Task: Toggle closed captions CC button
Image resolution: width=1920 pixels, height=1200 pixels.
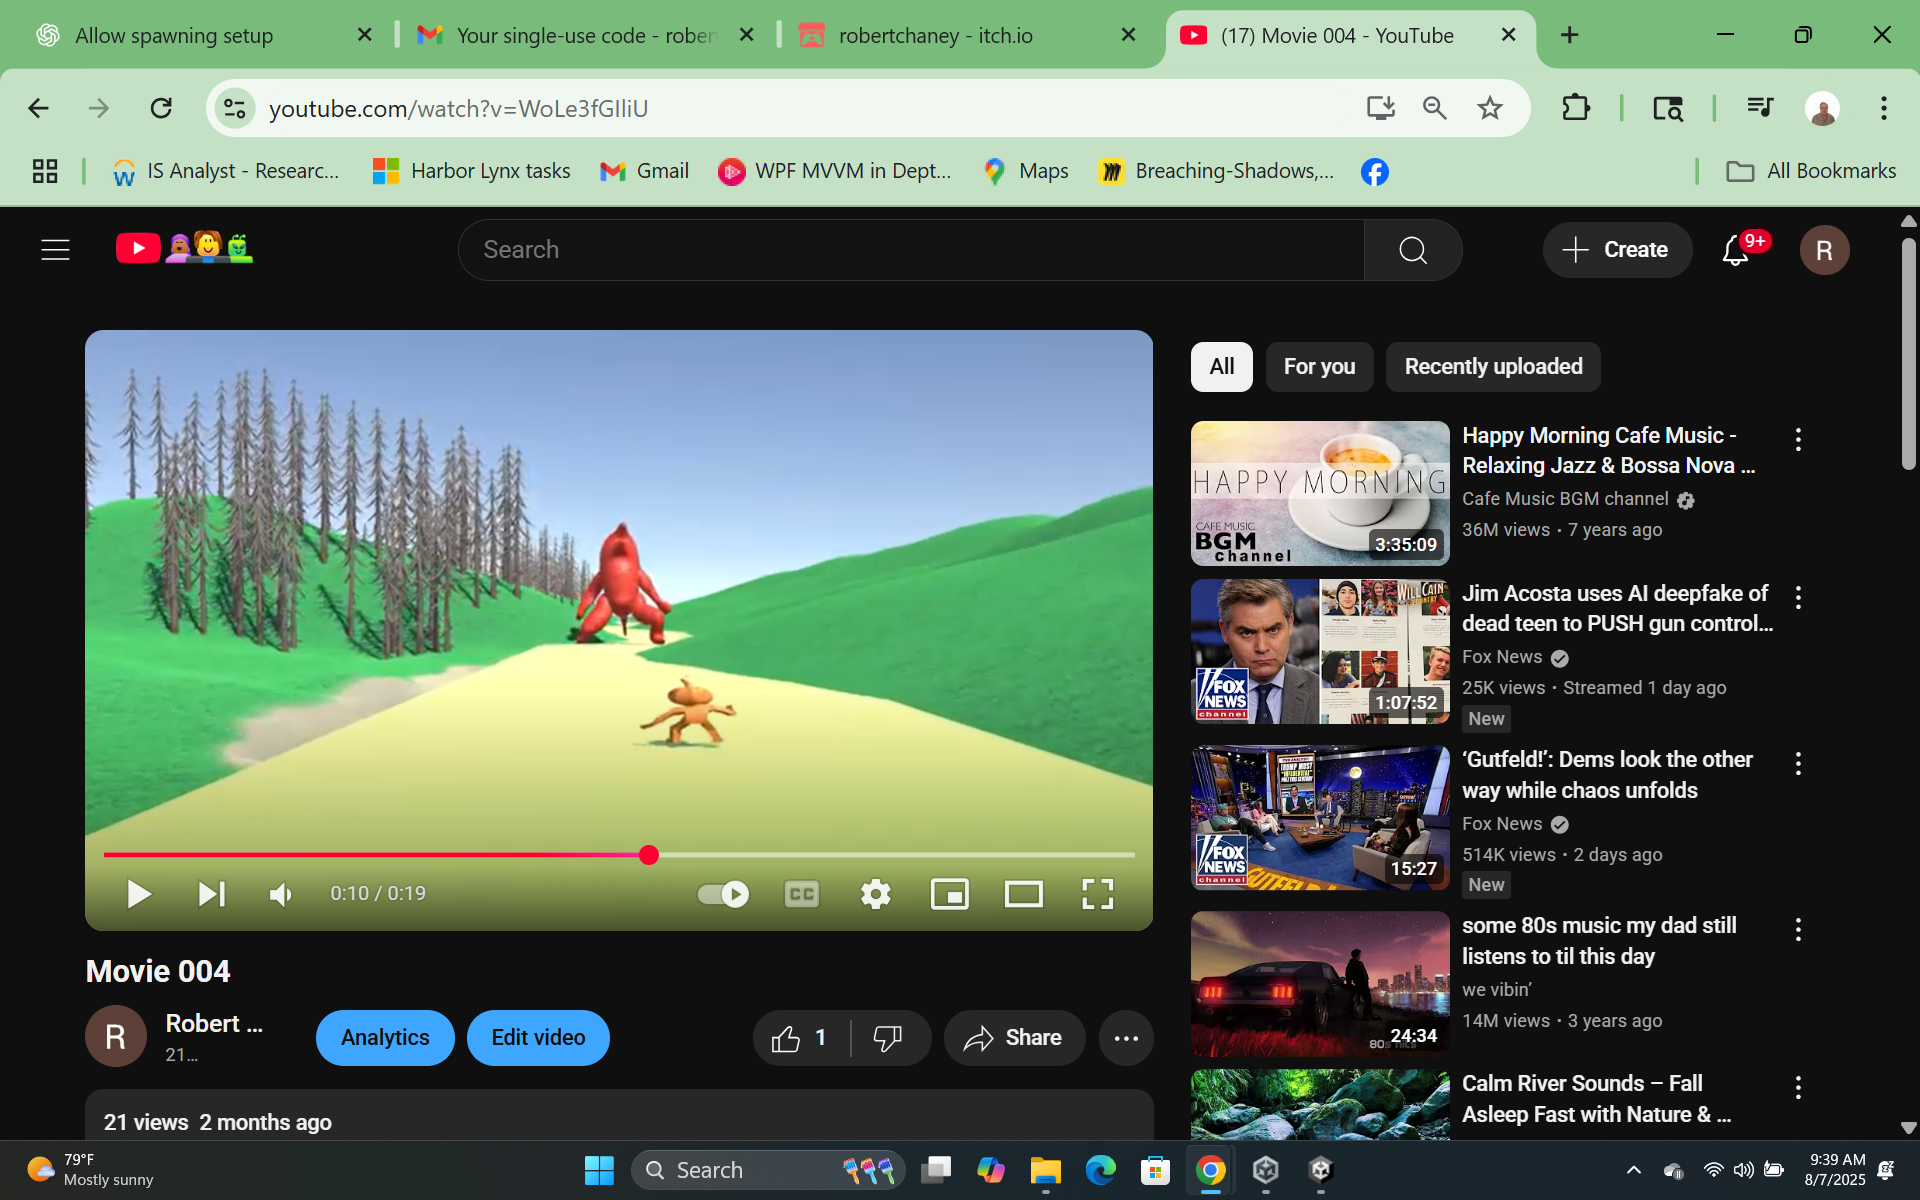Action: tap(801, 893)
